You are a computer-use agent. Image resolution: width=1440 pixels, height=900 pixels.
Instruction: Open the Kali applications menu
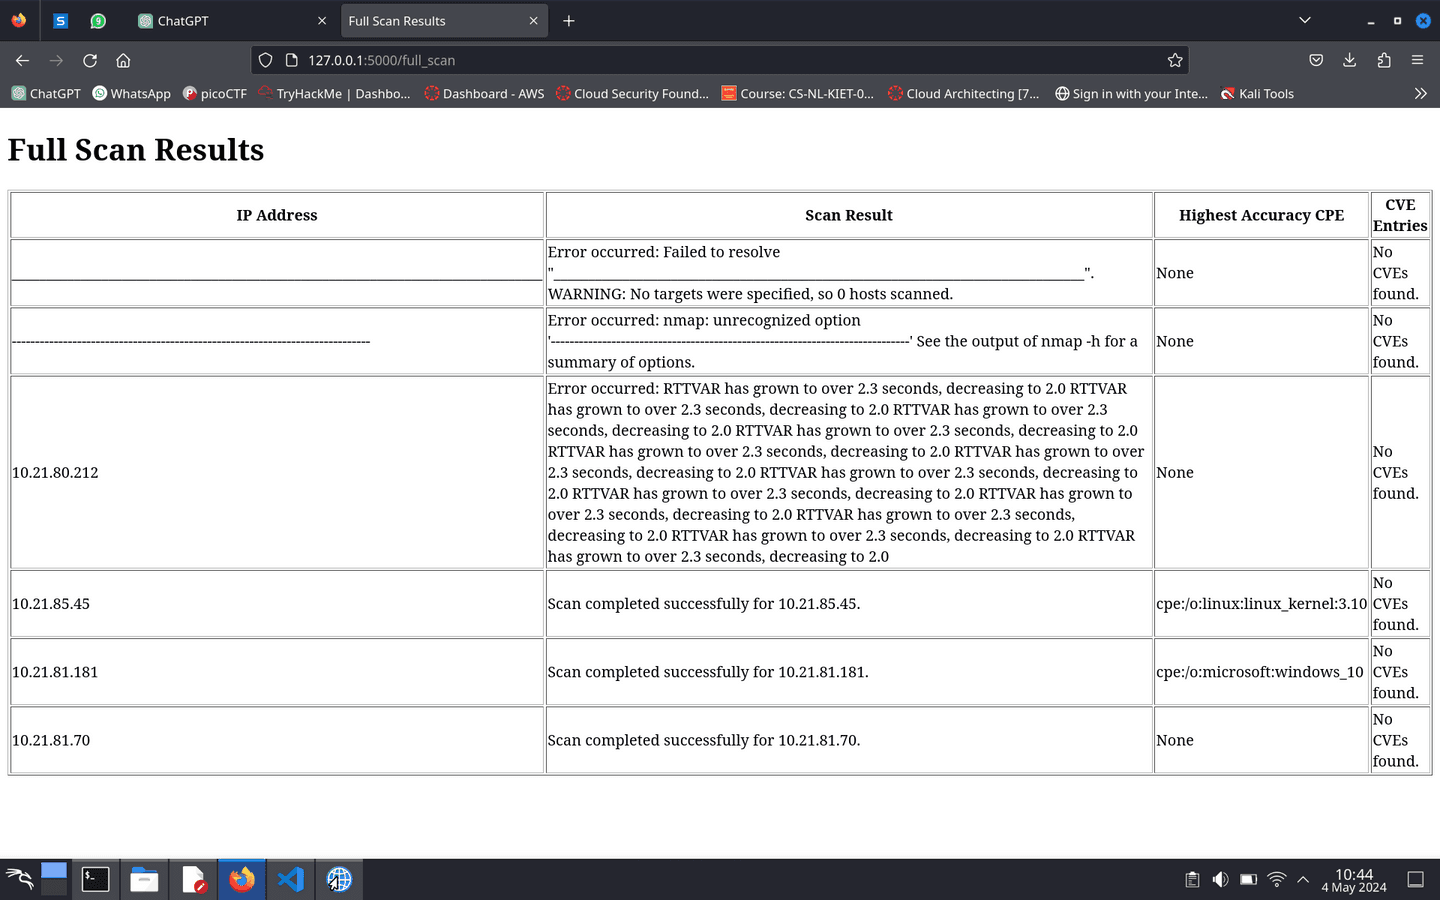coord(19,879)
